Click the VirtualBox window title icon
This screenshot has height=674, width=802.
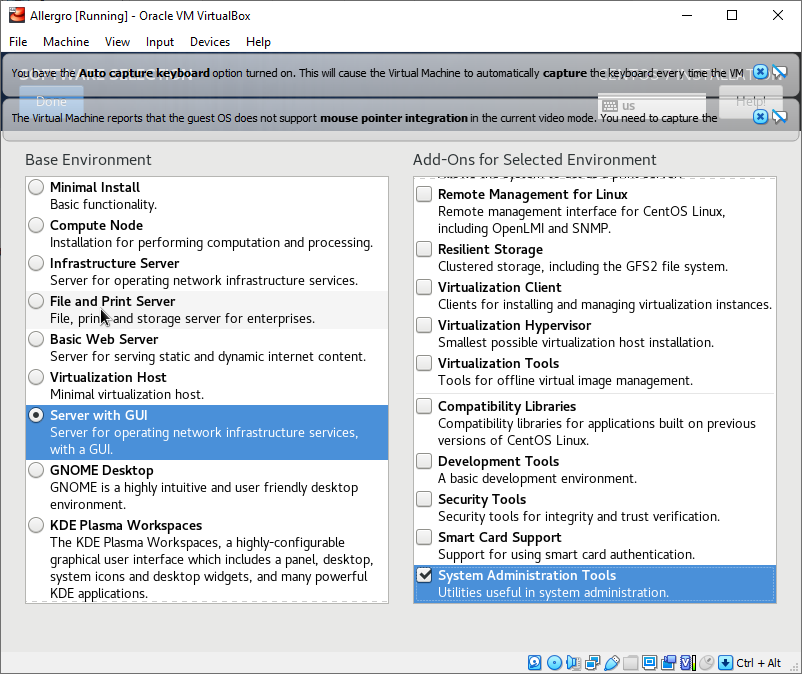[16, 15]
